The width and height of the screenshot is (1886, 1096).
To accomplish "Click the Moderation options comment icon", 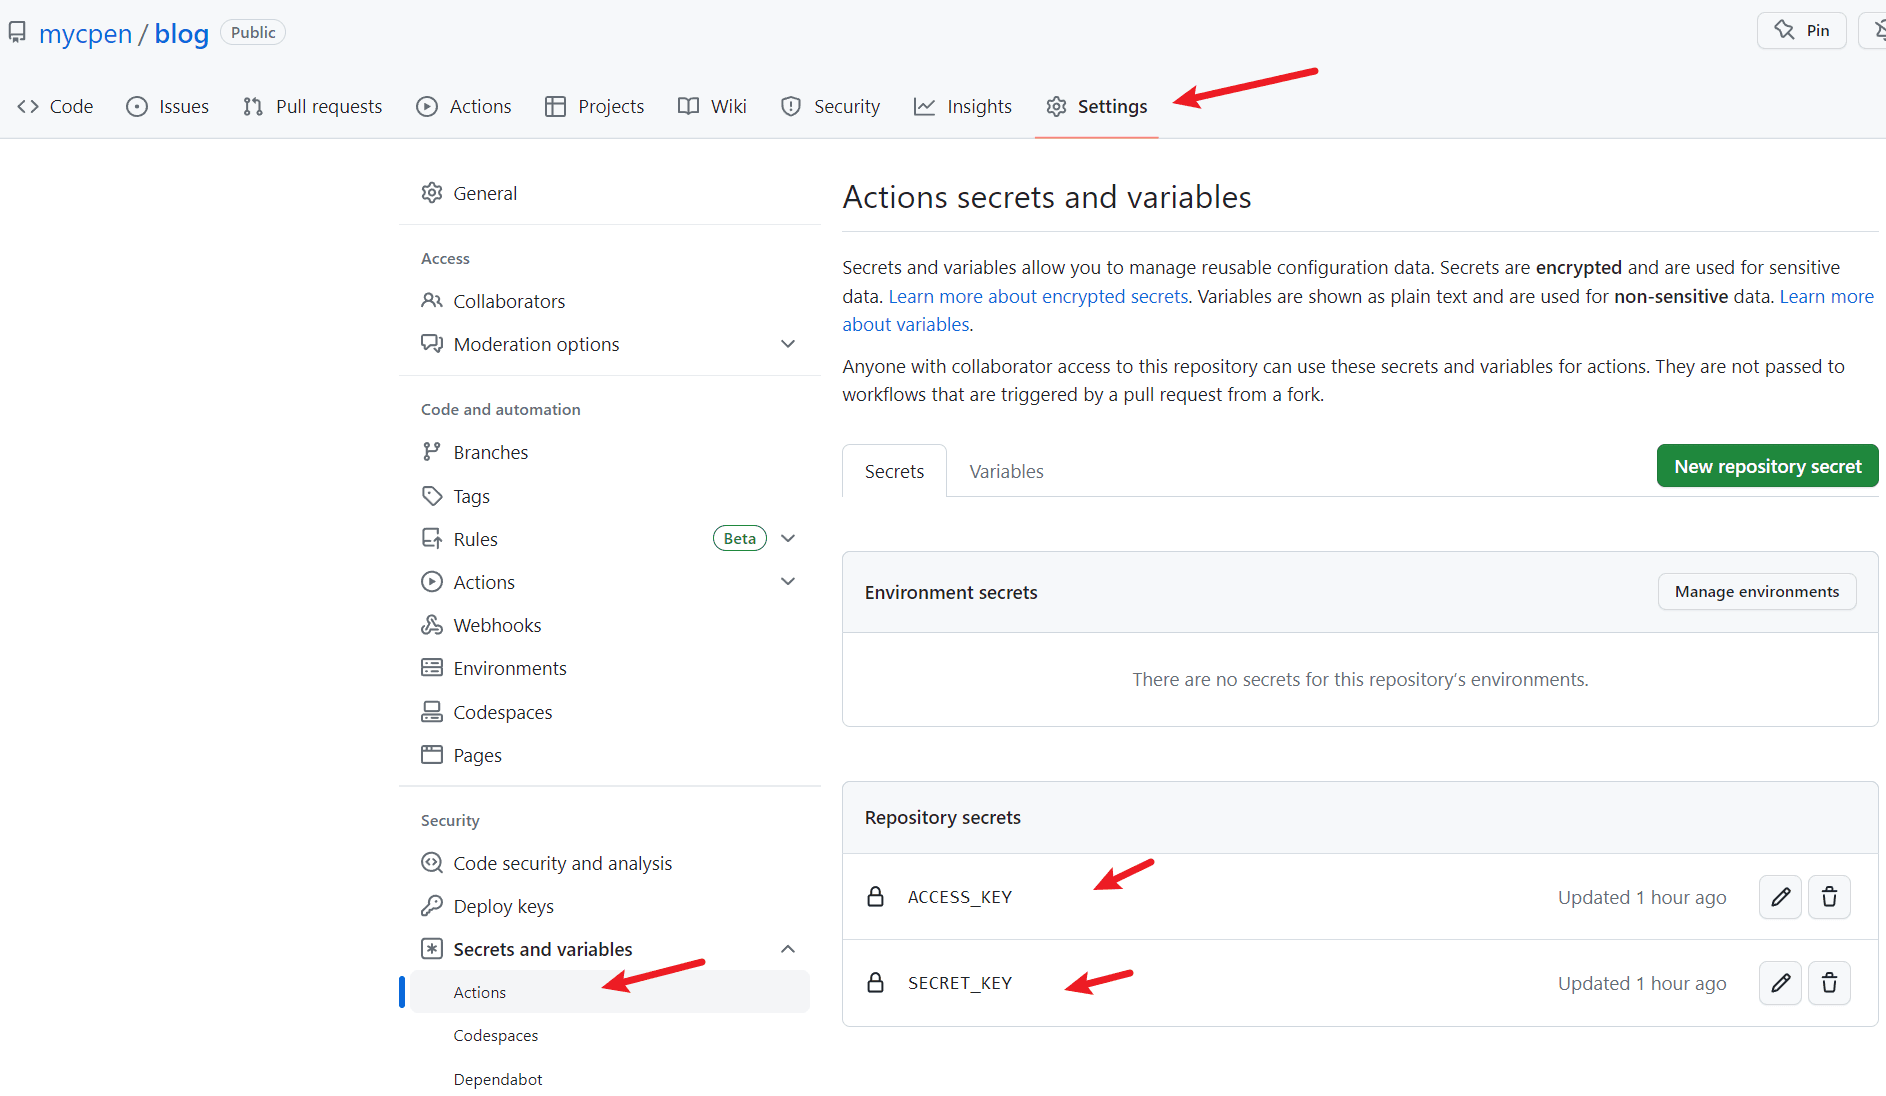I will (x=432, y=344).
